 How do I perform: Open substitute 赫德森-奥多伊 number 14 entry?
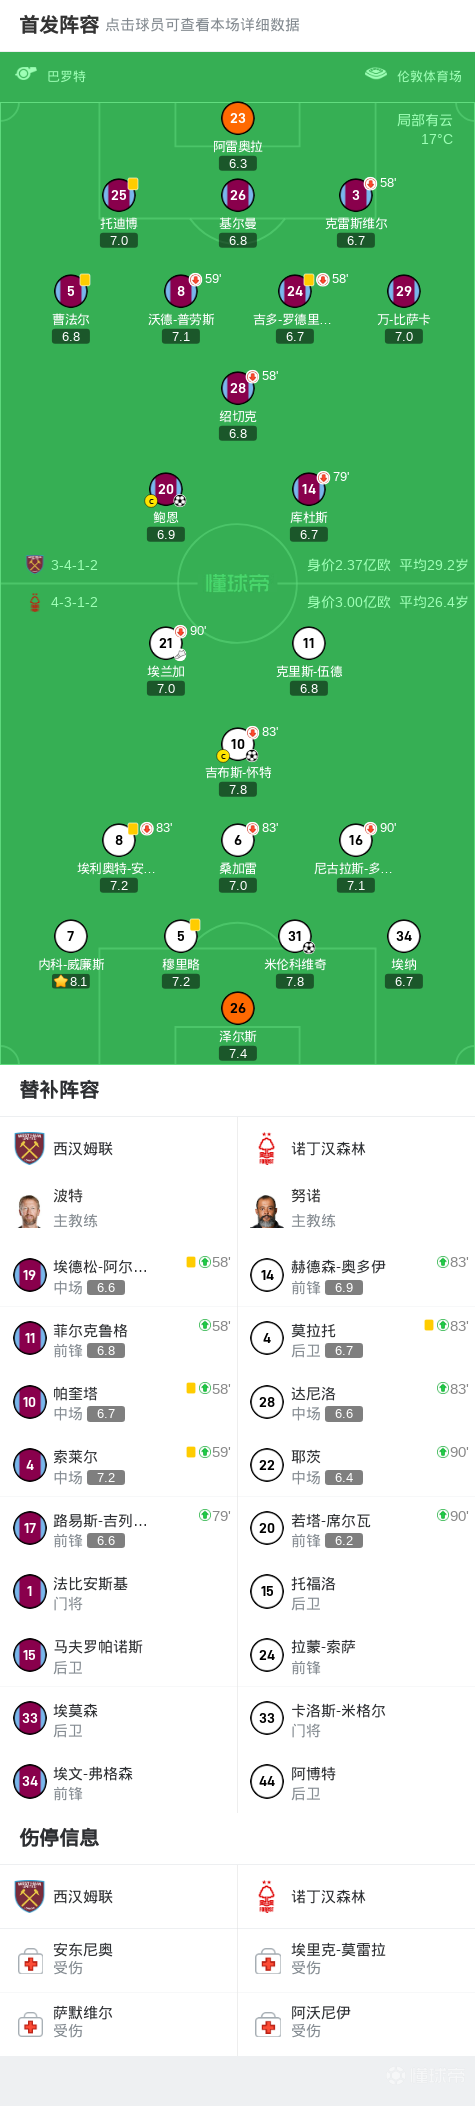pyautogui.click(x=356, y=1276)
